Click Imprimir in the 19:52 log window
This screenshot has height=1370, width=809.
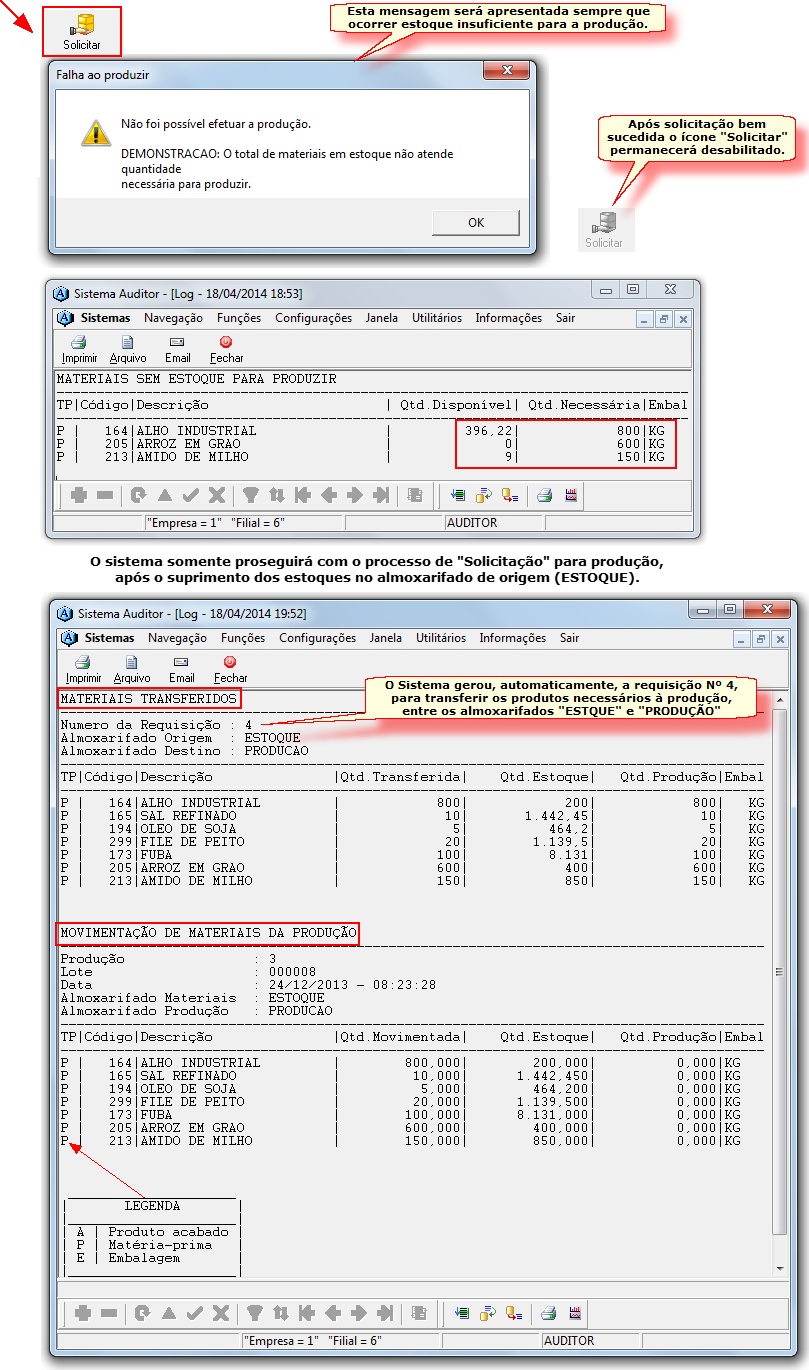tap(83, 668)
